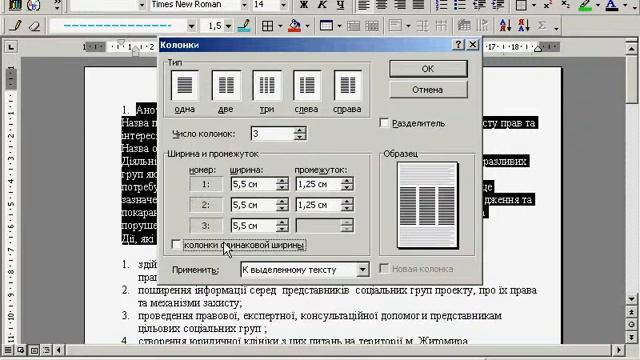The image size is (640, 360).
Task: Open the font name dropdown arrow
Action: click(x=244, y=5)
